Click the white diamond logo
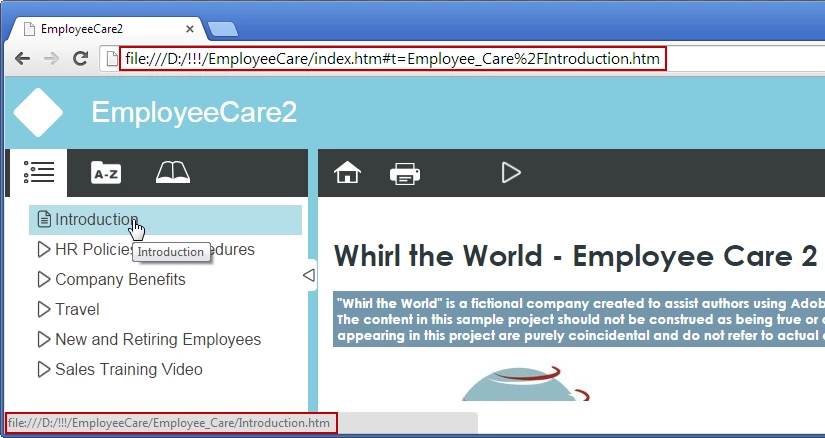 (x=38, y=113)
